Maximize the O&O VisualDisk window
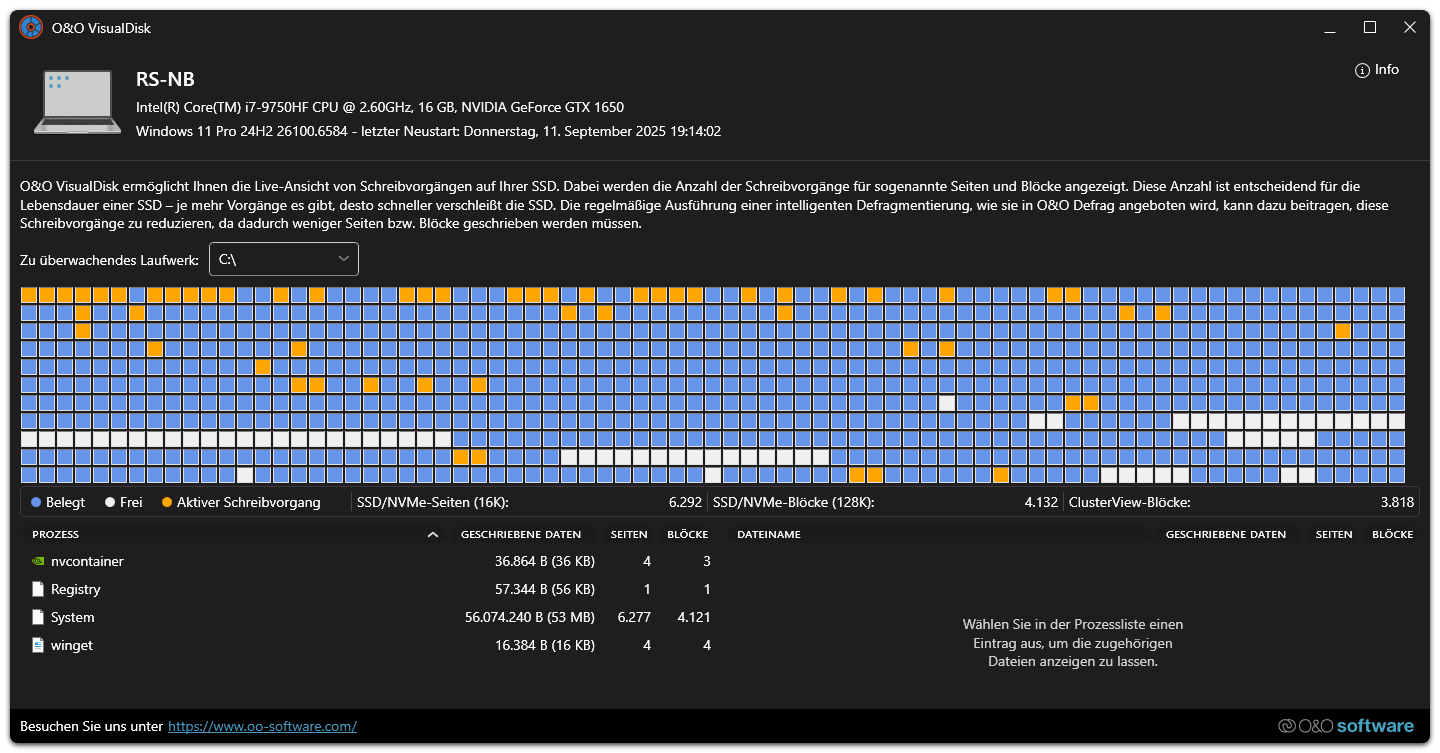The width and height of the screenshot is (1440, 753). [x=1370, y=28]
